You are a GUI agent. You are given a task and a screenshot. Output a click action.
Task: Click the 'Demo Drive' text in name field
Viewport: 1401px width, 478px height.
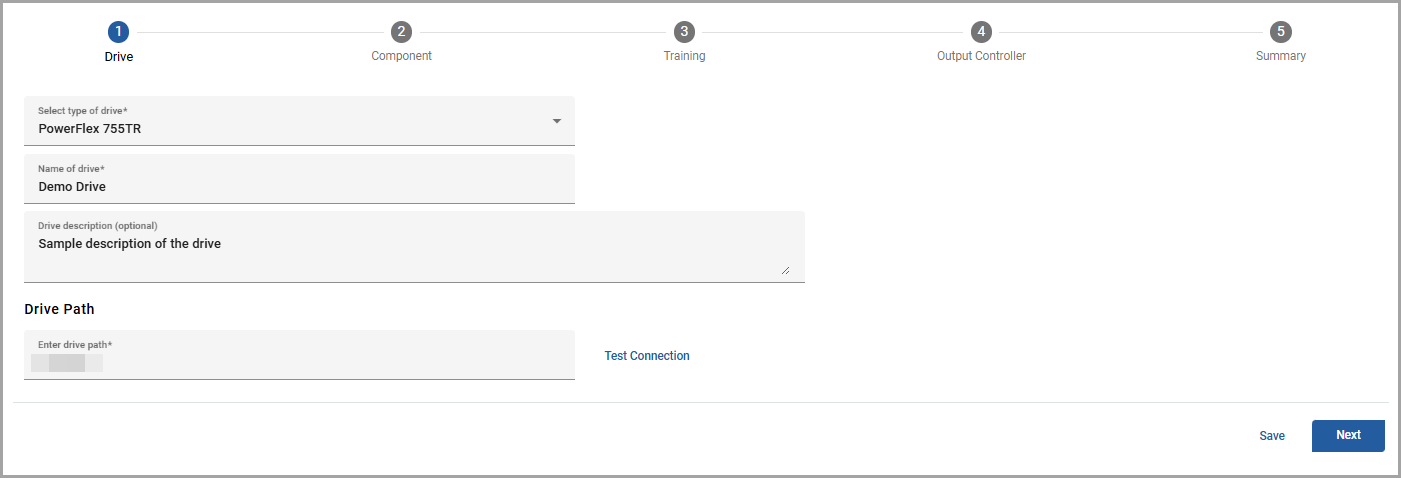click(72, 186)
